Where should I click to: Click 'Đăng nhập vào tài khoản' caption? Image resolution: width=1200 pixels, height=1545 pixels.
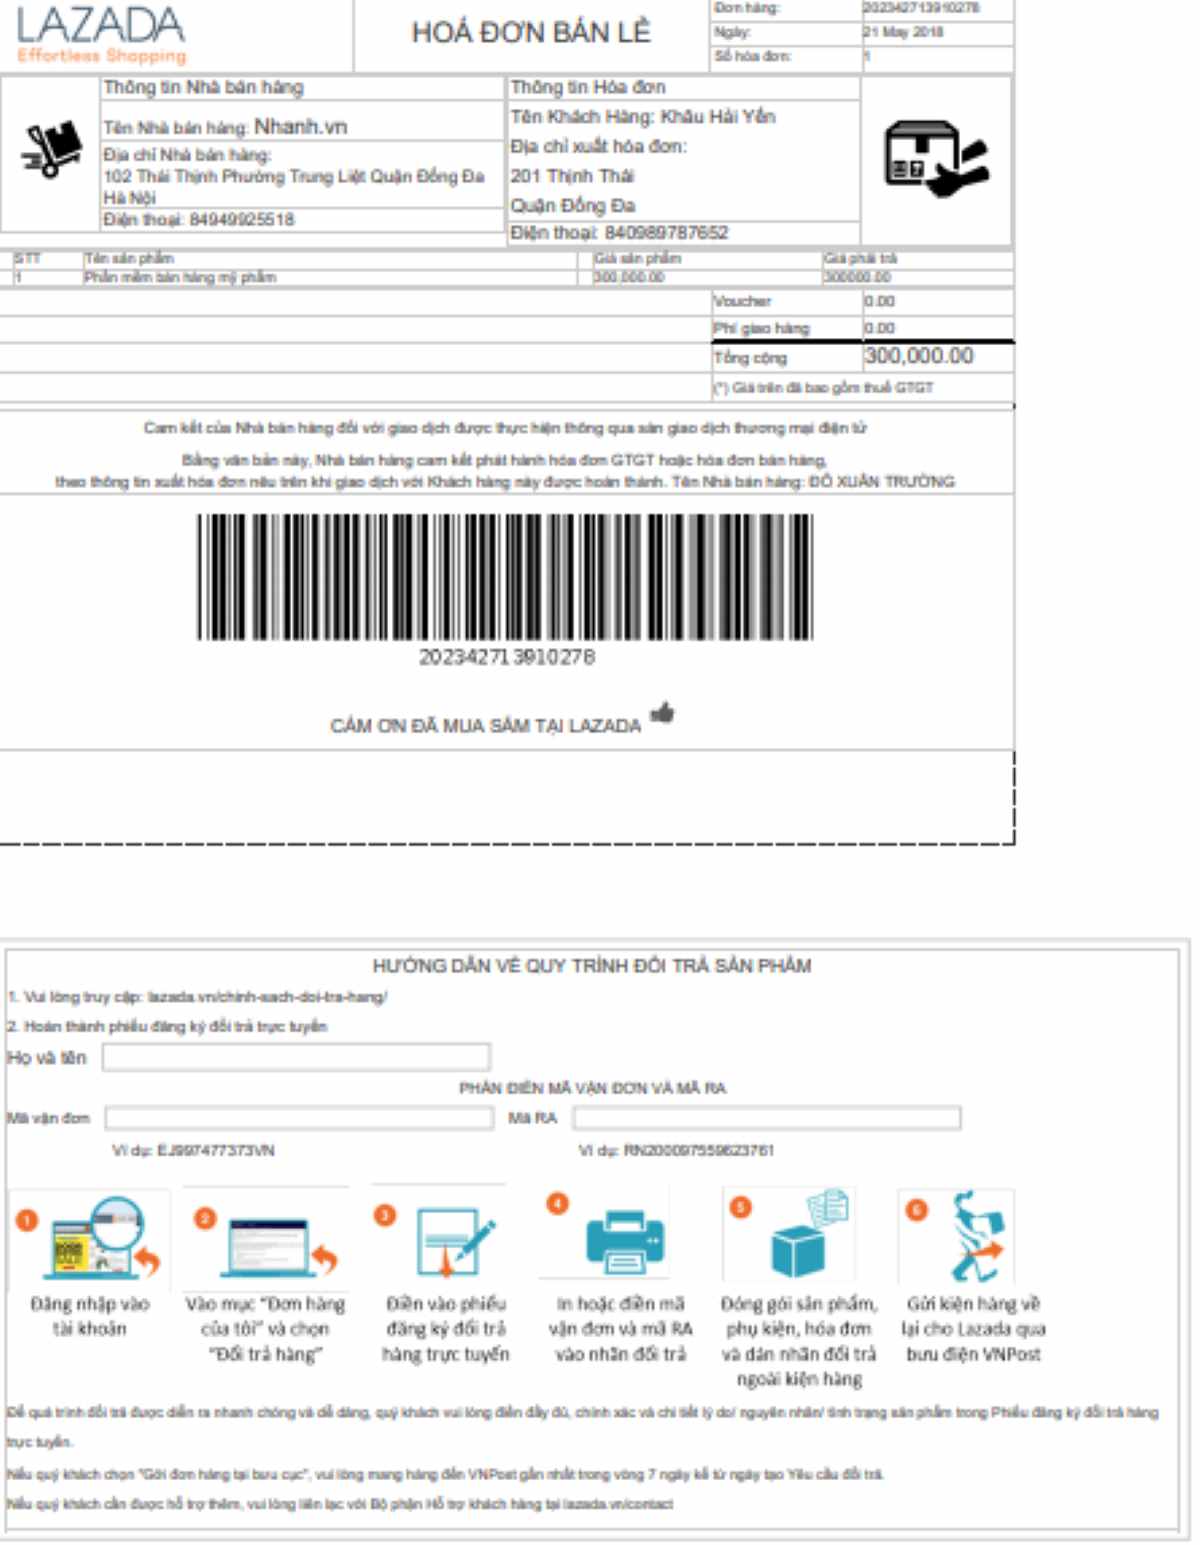(90, 1316)
